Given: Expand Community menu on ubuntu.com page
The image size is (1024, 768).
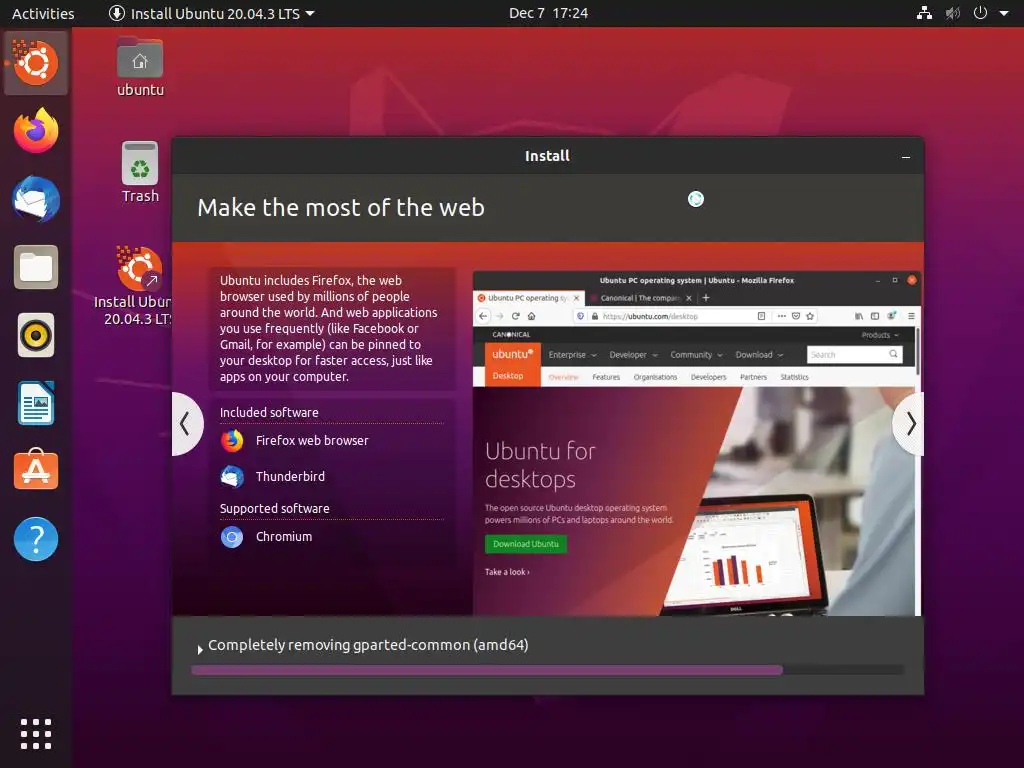Looking at the screenshot, I should coord(696,355).
